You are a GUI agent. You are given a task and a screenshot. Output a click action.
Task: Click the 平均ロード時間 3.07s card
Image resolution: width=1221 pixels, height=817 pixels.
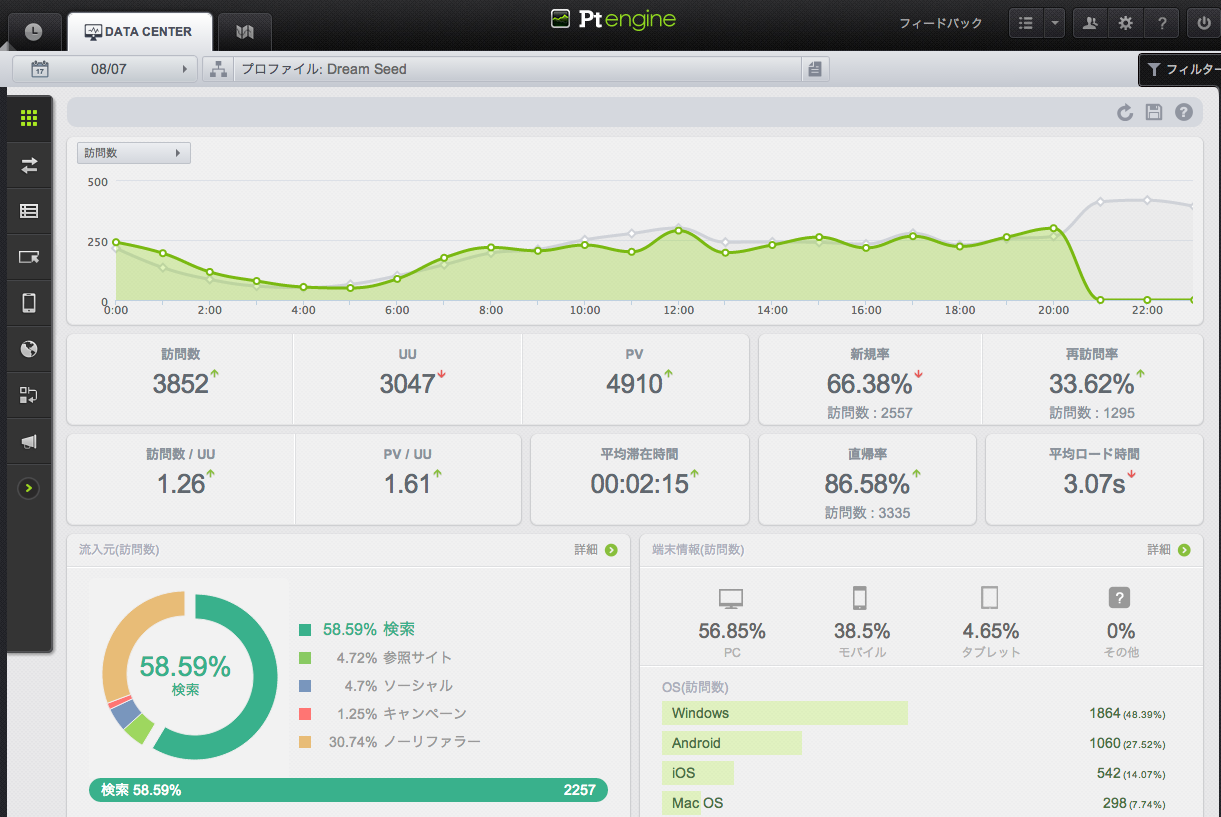tap(1094, 479)
